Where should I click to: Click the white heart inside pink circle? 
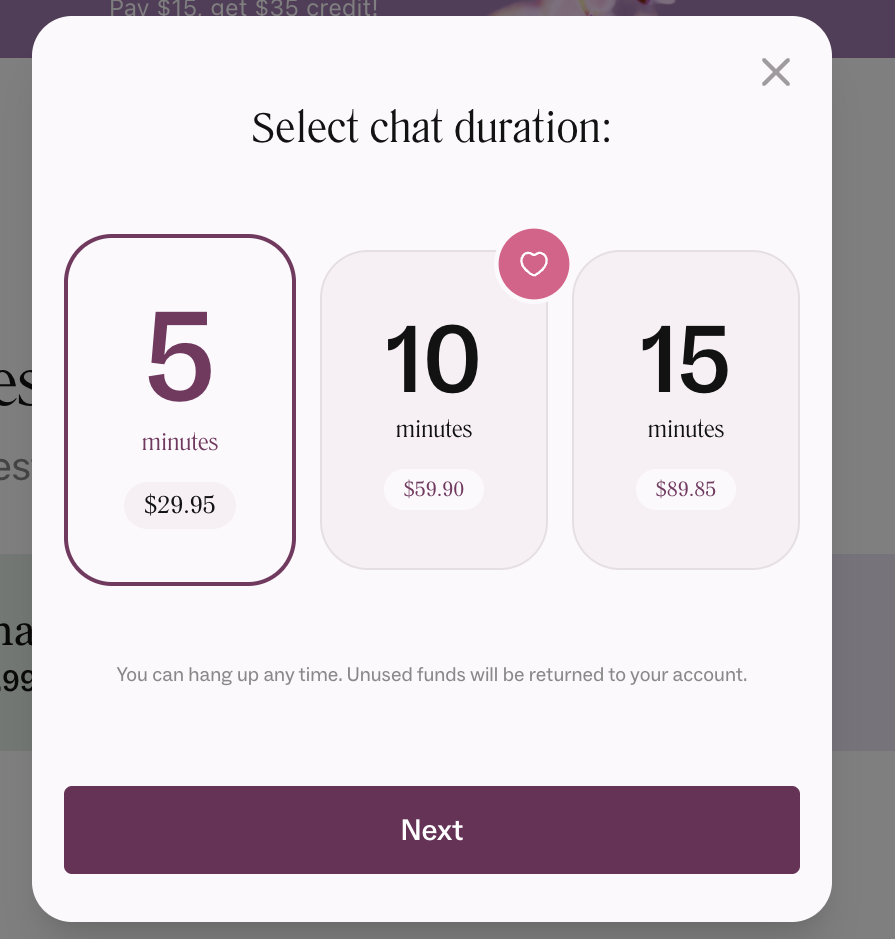point(533,263)
